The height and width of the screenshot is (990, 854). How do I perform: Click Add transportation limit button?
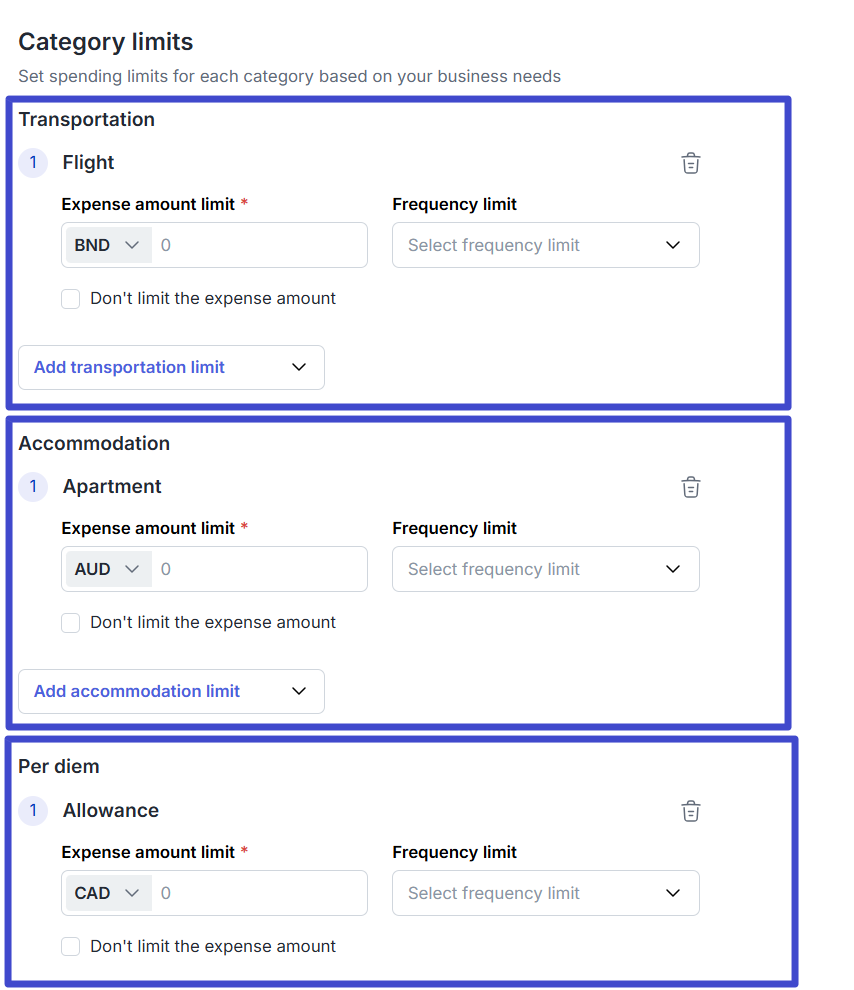[171, 367]
